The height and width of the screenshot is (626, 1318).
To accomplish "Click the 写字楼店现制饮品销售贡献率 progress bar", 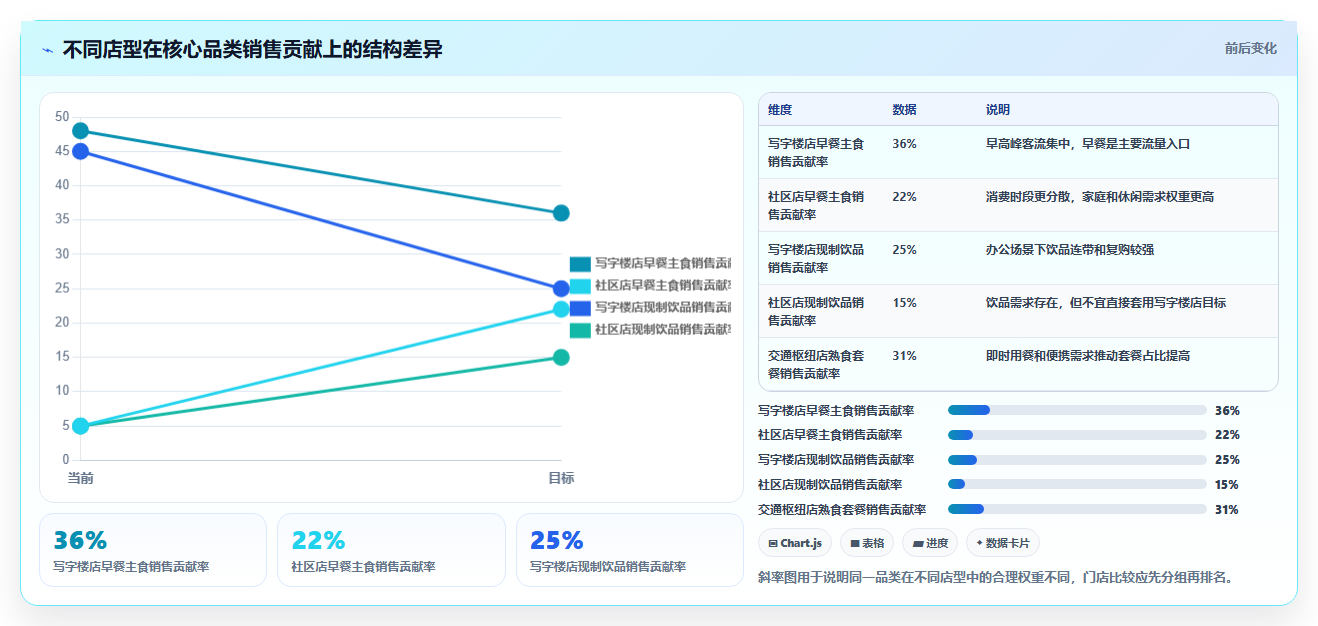I will [x=1077, y=460].
